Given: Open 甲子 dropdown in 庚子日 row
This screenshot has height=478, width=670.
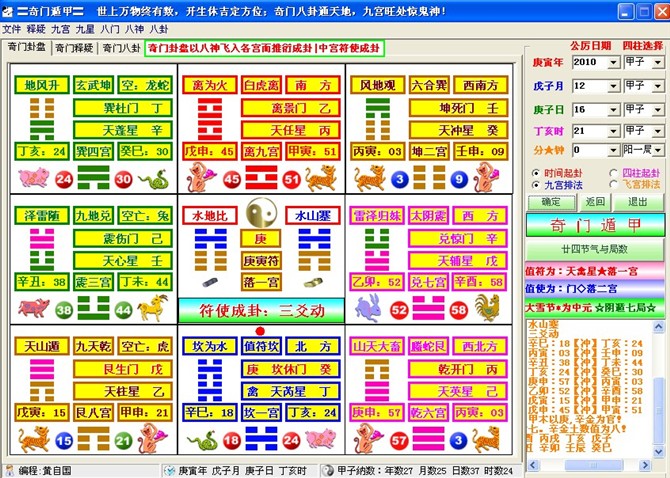Looking at the screenshot, I should [658, 110].
